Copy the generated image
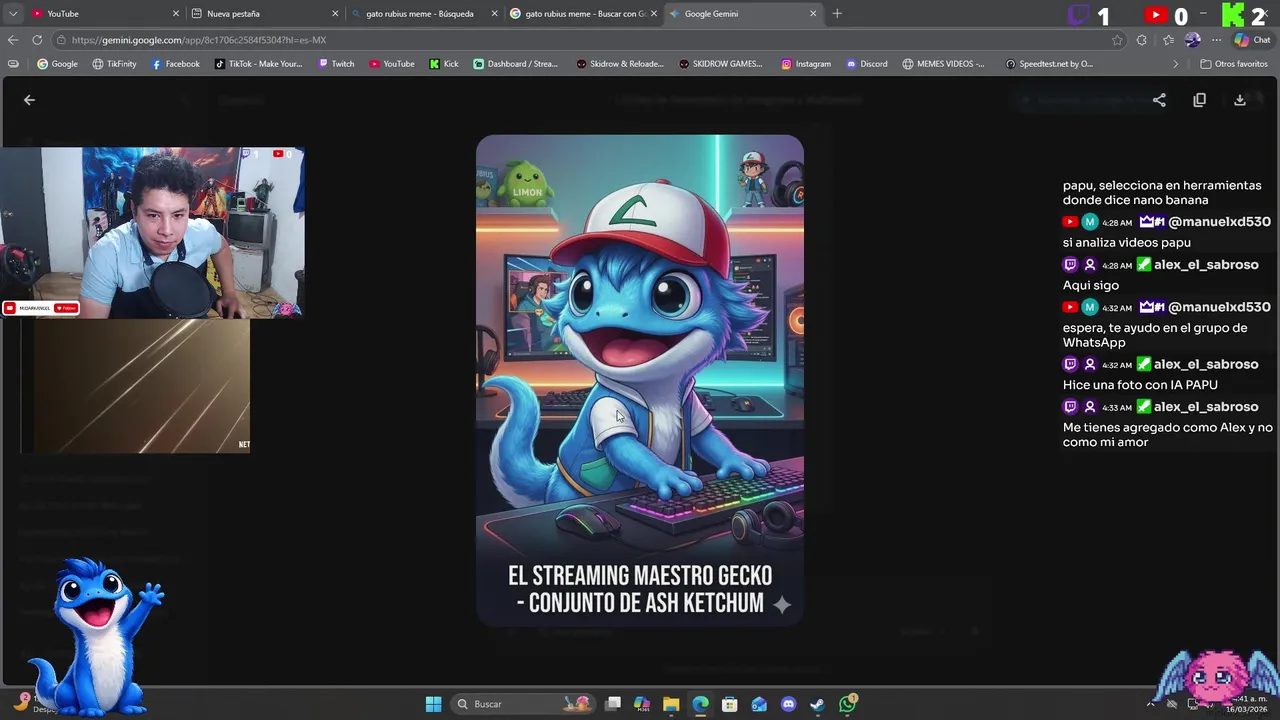1280x720 pixels. [x=1200, y=100]
